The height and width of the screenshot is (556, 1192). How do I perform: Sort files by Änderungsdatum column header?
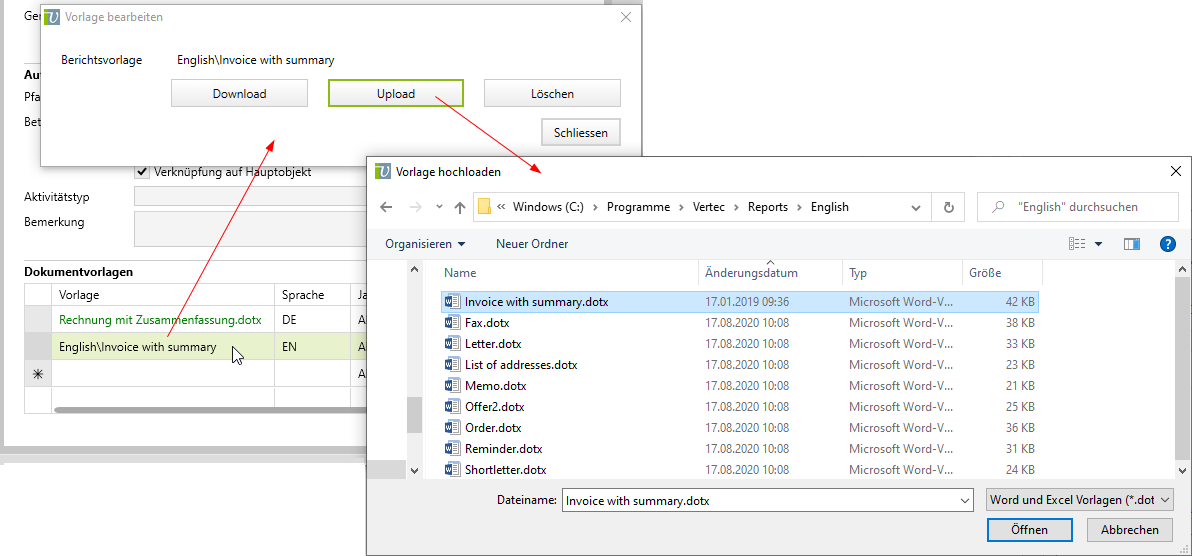point(751,273)
